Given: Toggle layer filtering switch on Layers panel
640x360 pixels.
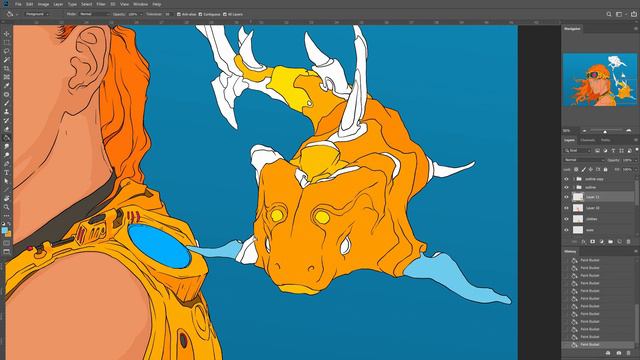Looking at the screenshot, I should pos(637,150).
